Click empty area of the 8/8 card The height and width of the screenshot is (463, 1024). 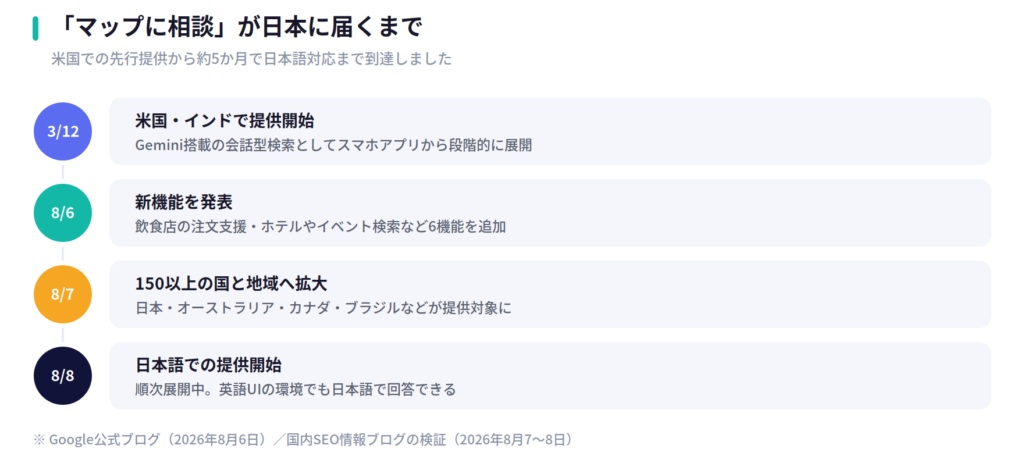pos(718,375)
